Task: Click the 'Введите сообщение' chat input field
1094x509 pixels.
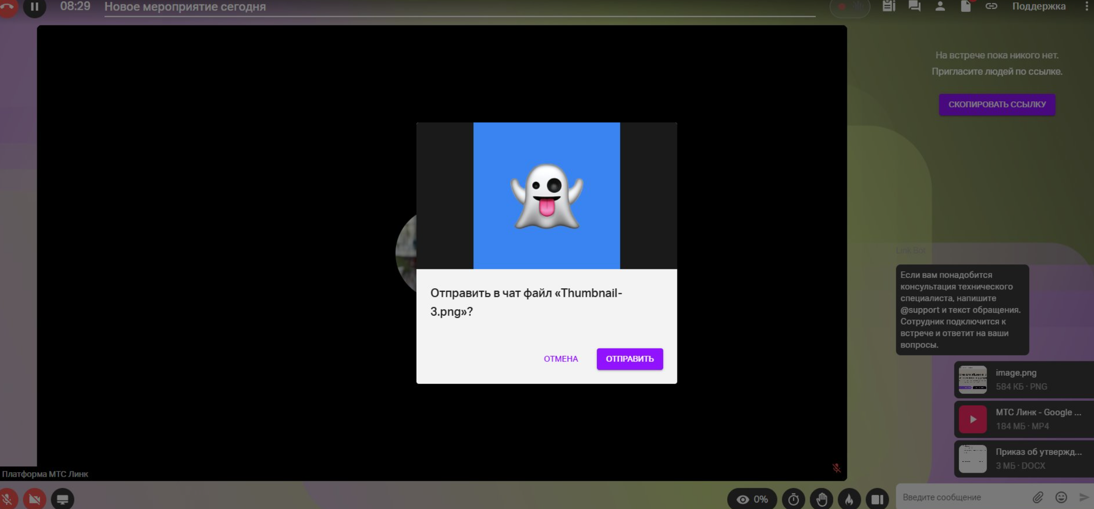Action: point(963,497)
